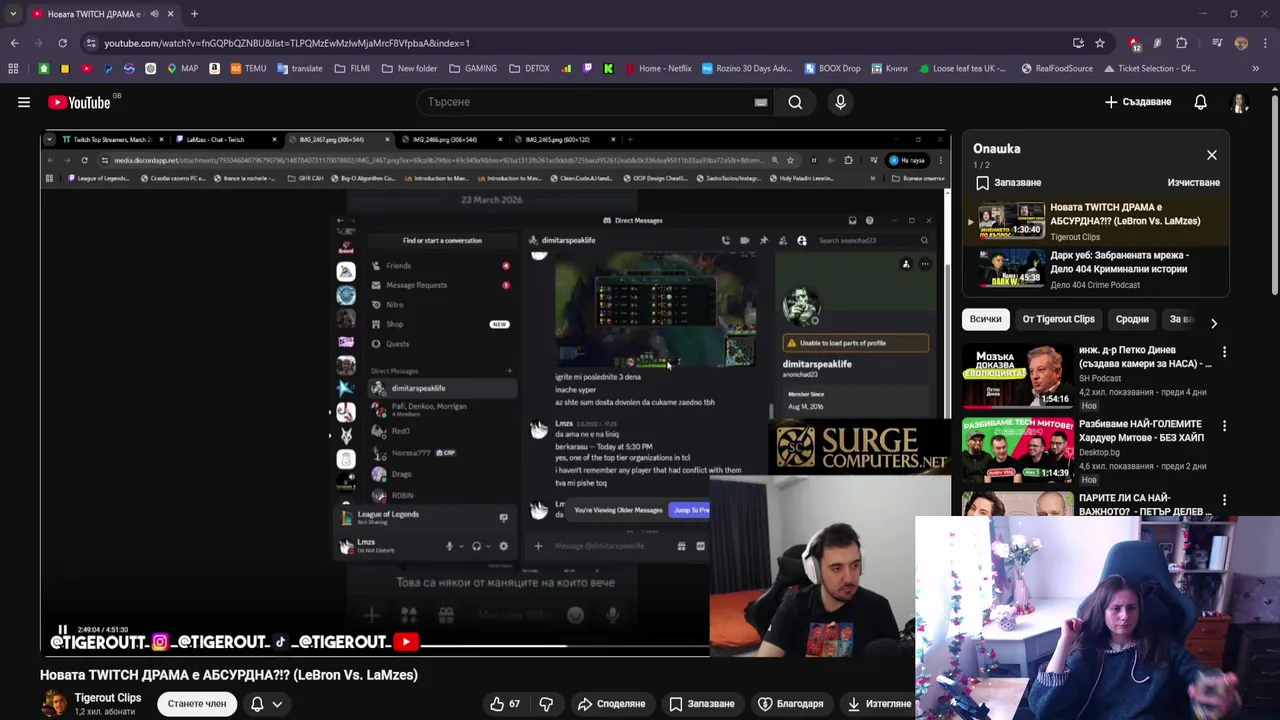This screenshot has height=720, width=1280.
Task: Open the MAP bookmark
Action: click(182, 69)
